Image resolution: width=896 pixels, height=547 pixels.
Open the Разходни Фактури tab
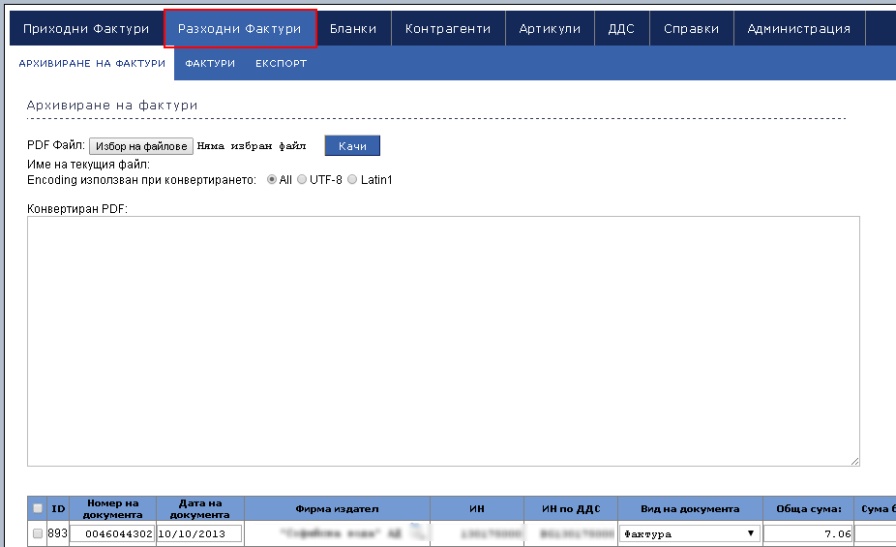[x=239, y=29]
